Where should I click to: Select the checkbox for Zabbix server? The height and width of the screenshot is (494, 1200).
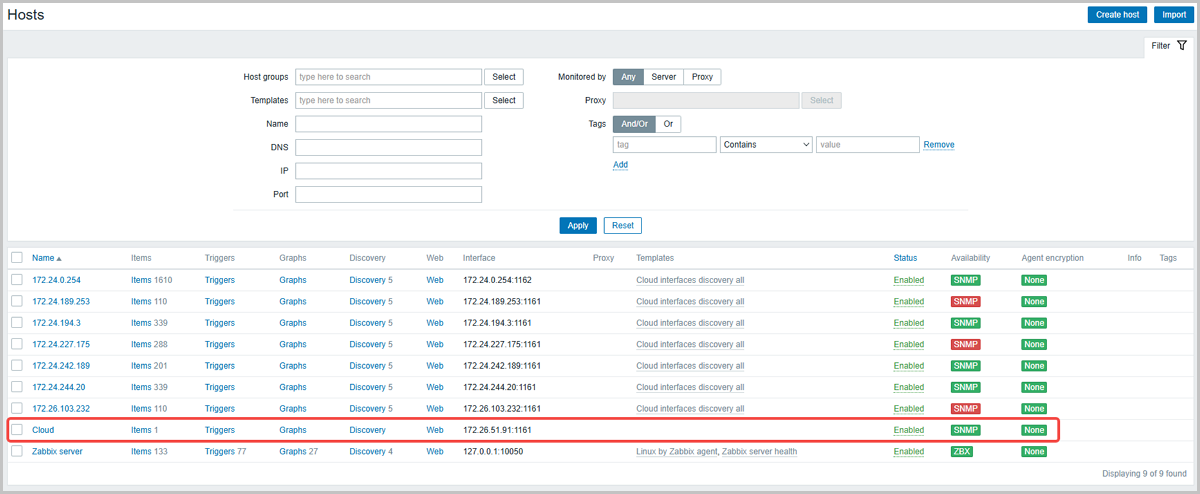tap(17, 451)
